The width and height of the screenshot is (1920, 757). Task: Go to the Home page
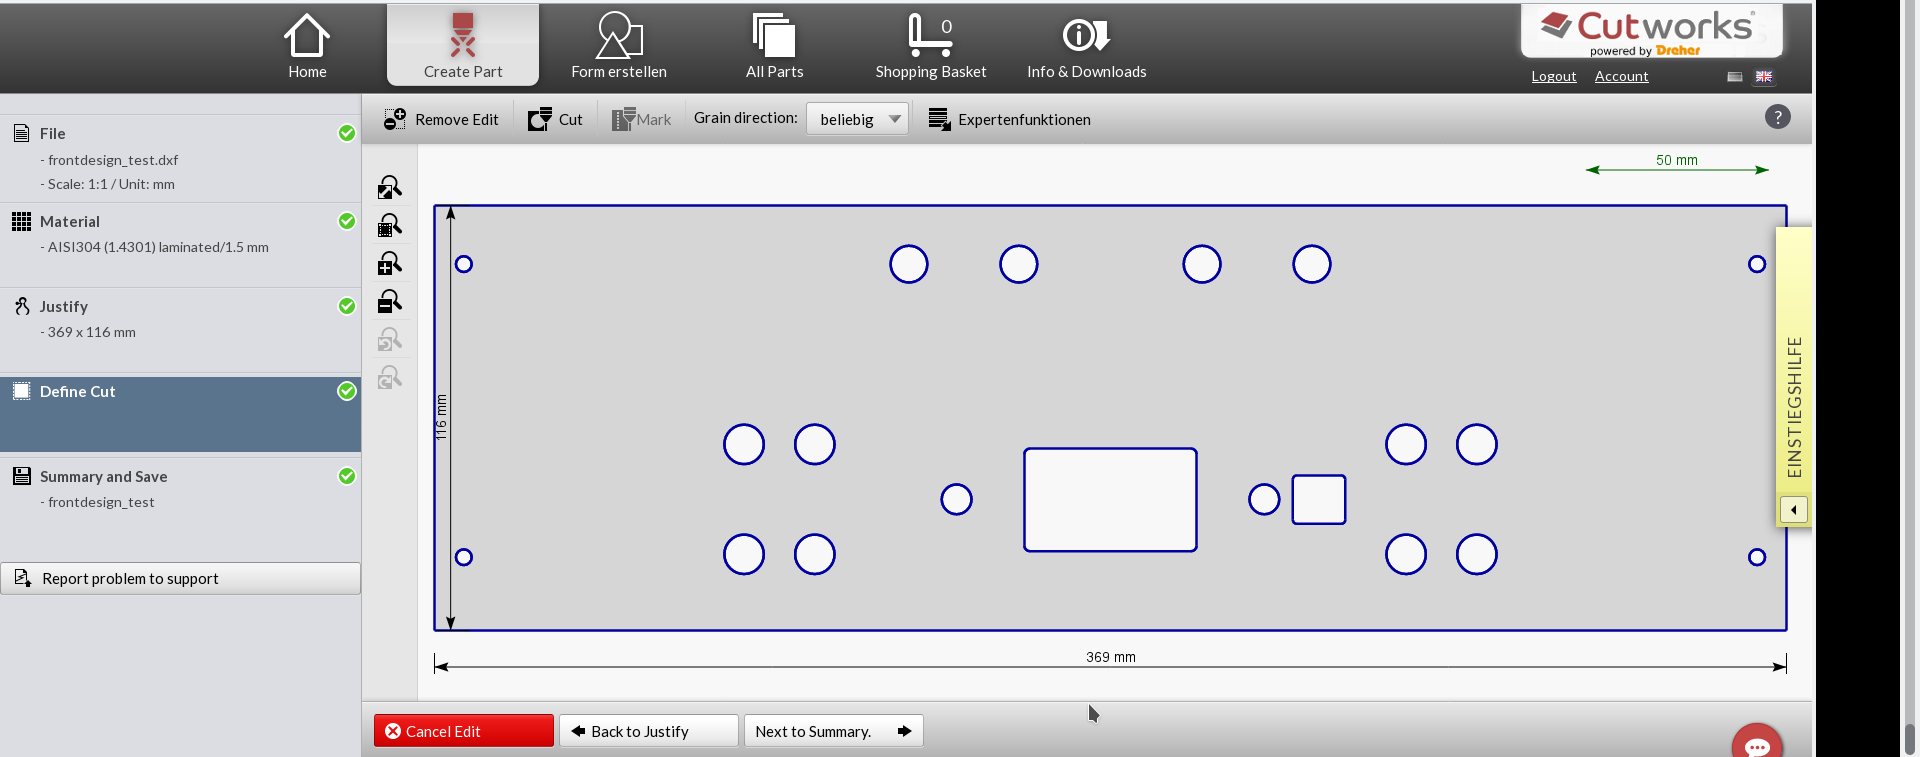pos(307,46)
